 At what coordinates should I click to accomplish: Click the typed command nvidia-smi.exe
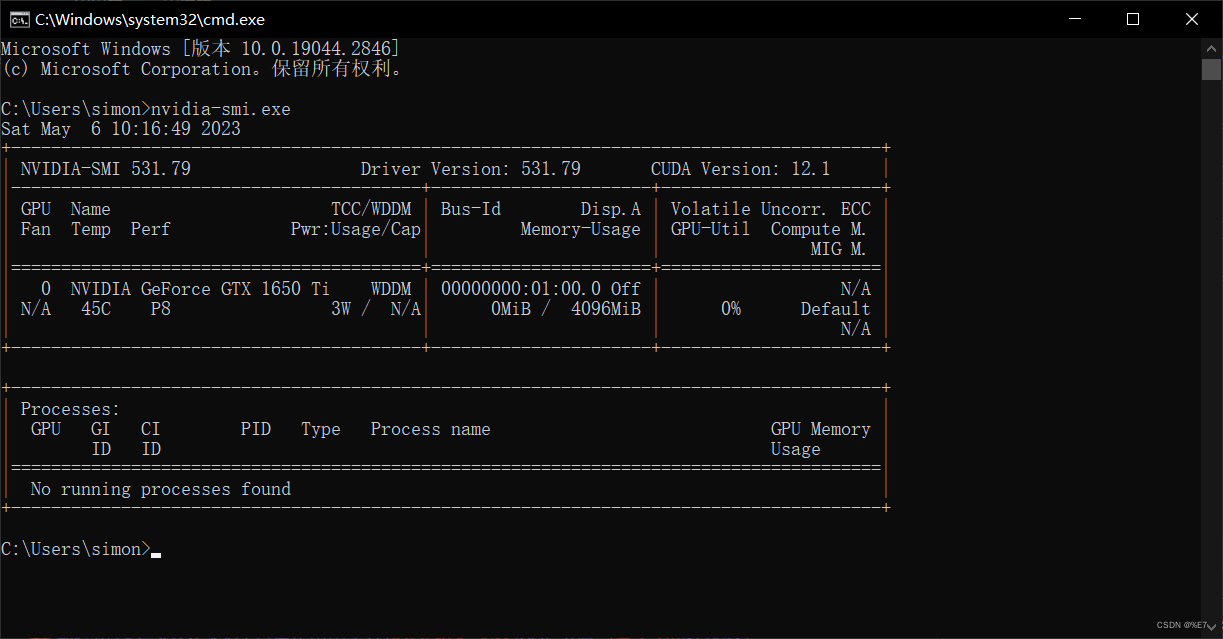221,109
